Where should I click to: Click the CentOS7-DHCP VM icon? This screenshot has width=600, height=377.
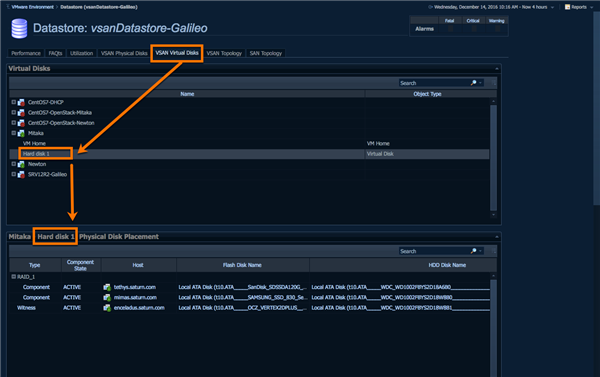21,103
